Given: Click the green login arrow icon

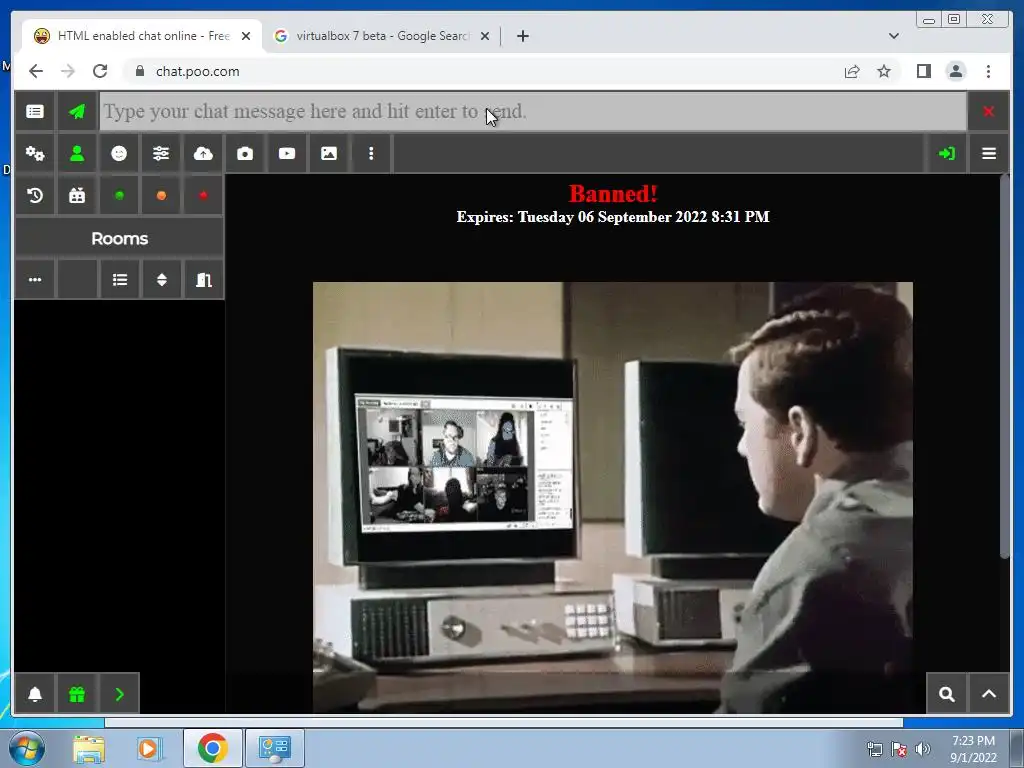Looking at the screenshot, I should click(946, 153).
